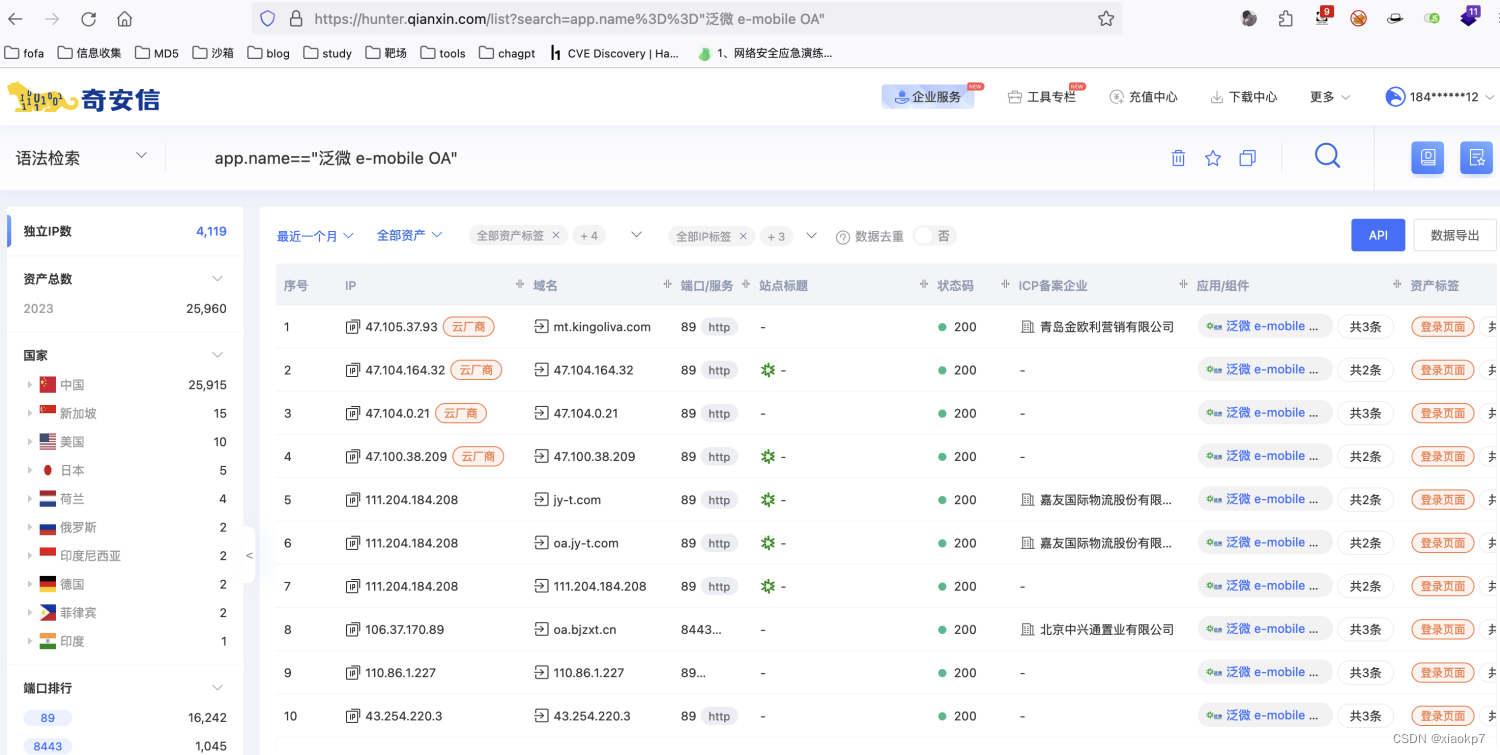The image size is (1500, 755).
Task: Click the IP icon beside 106.37.170.89
Action: 352,630
